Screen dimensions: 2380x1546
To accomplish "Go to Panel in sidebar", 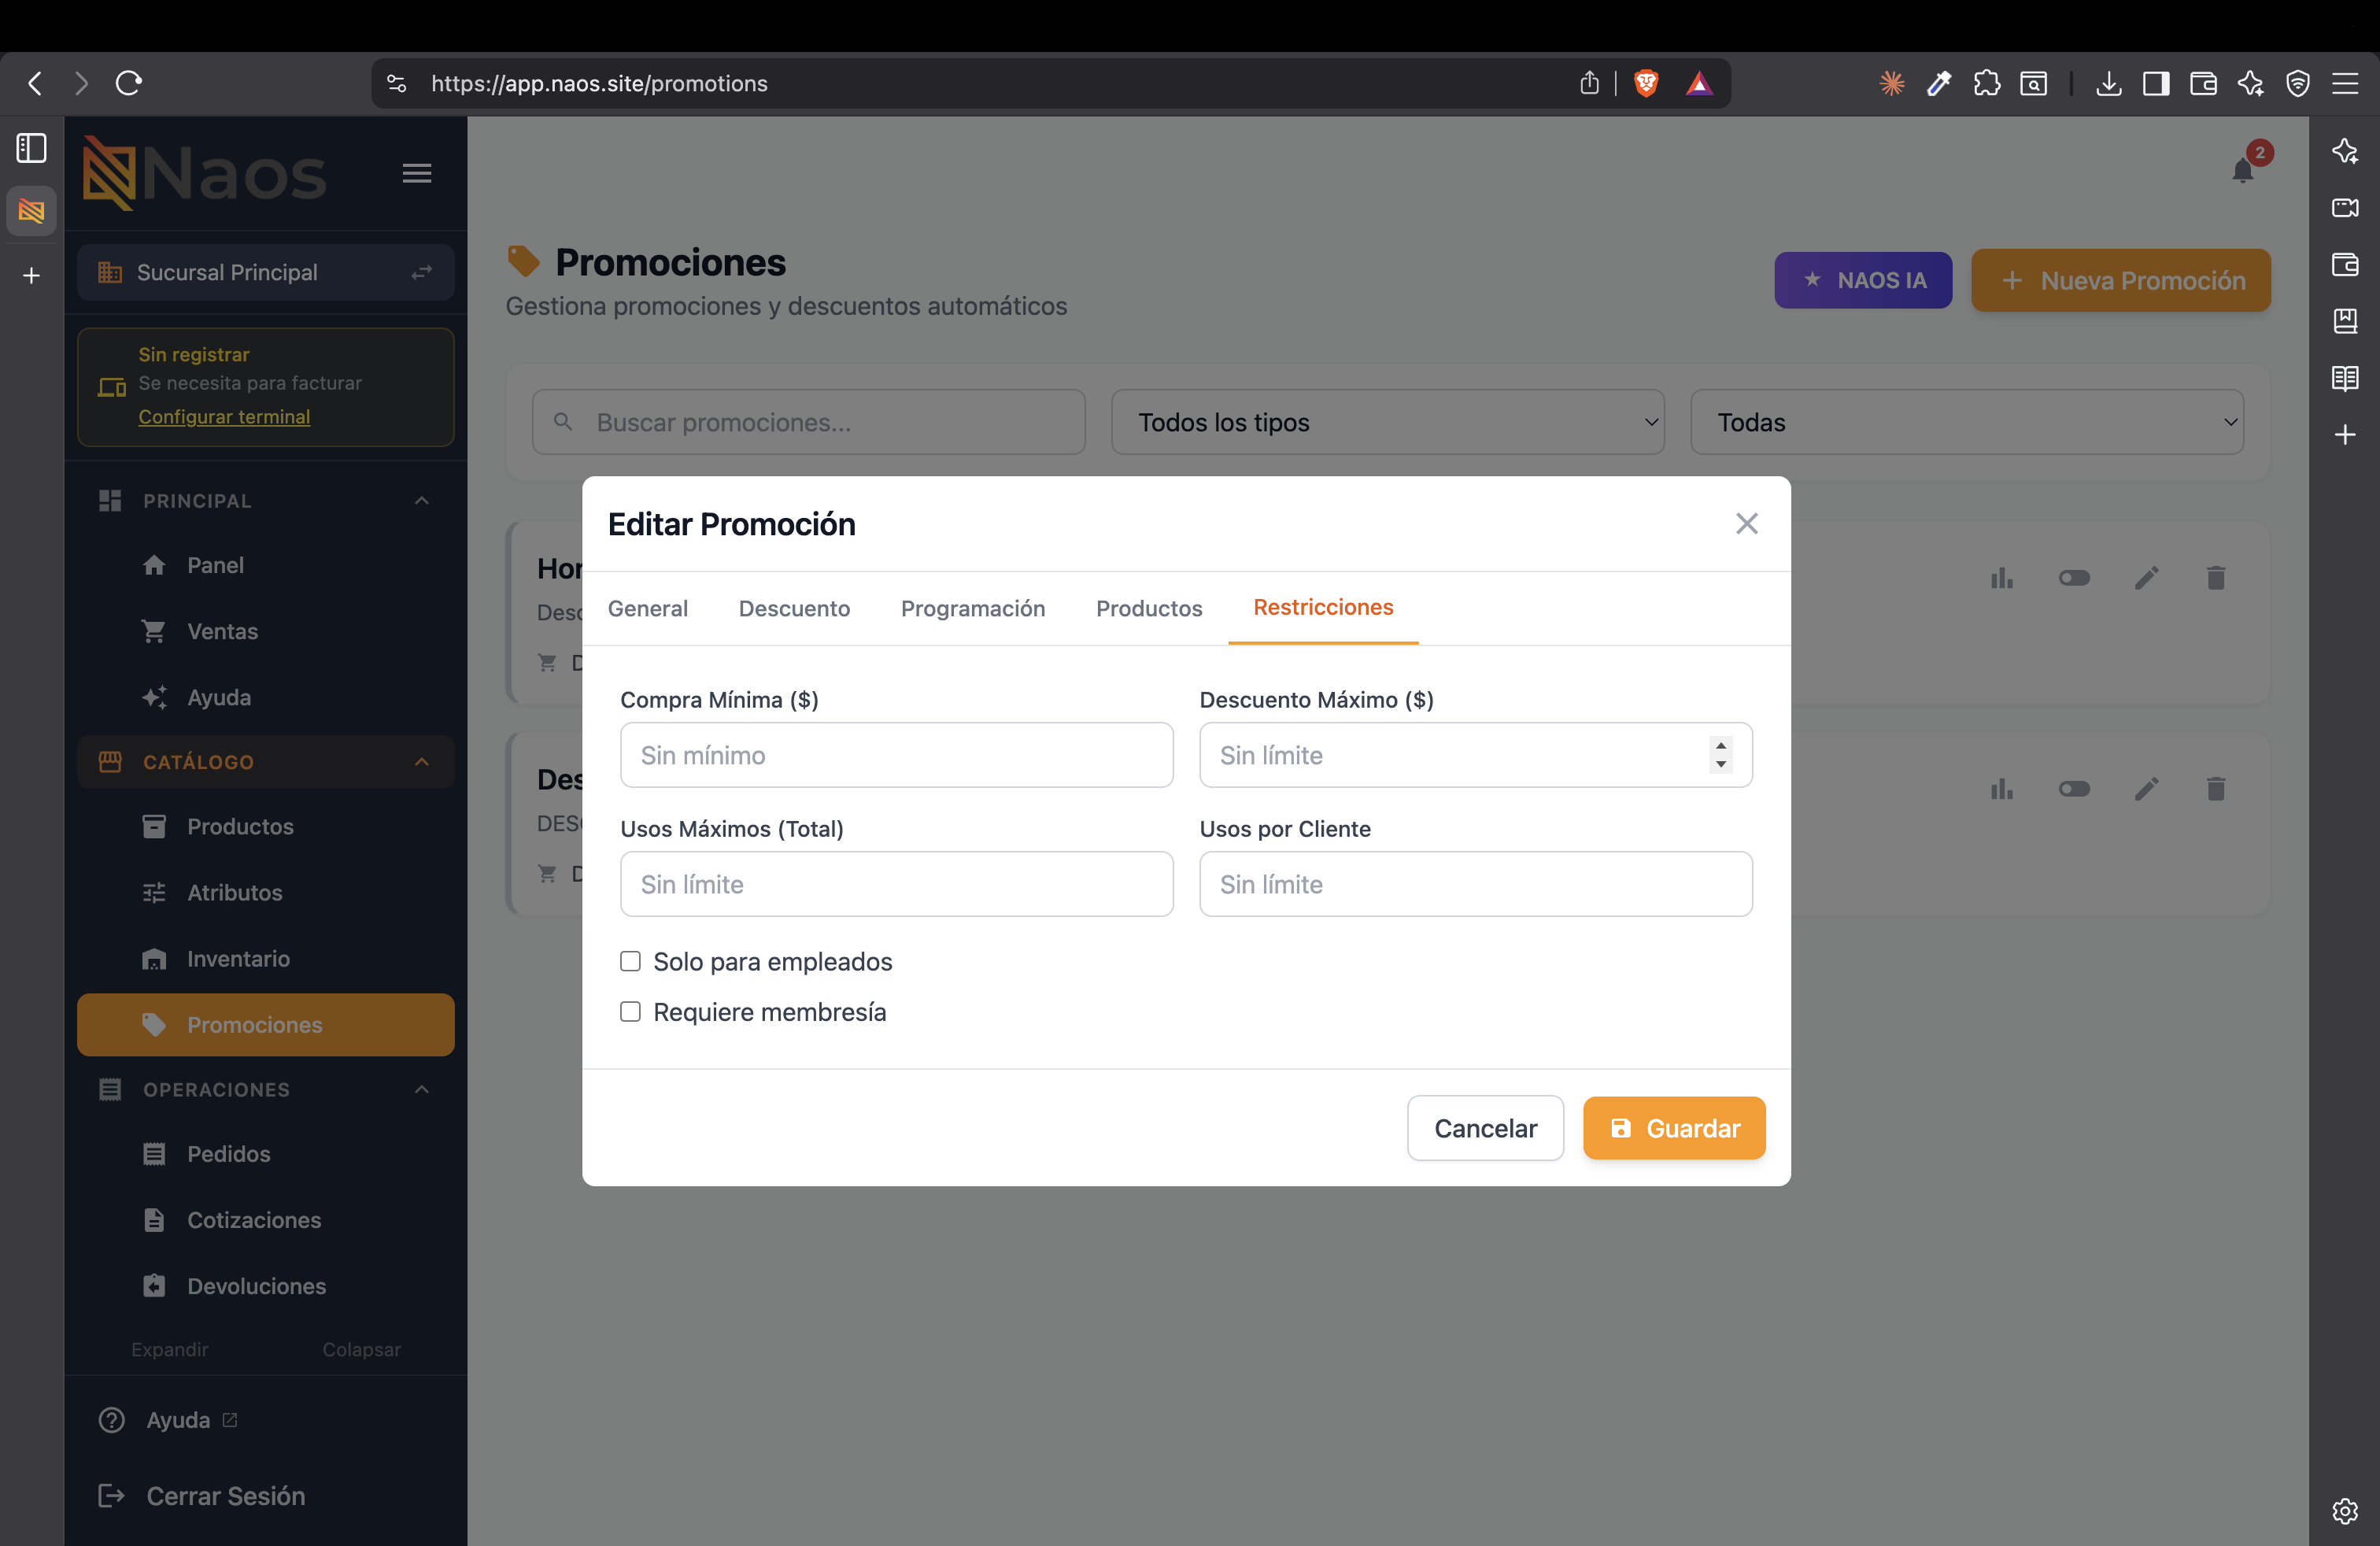I will point(265,565).
